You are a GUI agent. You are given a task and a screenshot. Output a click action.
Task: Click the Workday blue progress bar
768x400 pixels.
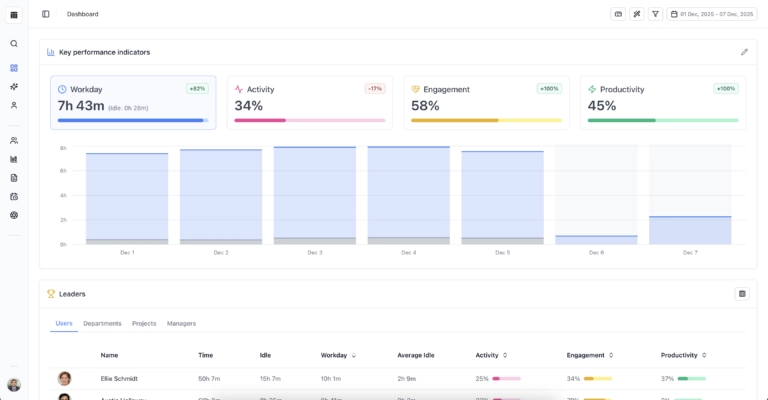coord(133,120)
